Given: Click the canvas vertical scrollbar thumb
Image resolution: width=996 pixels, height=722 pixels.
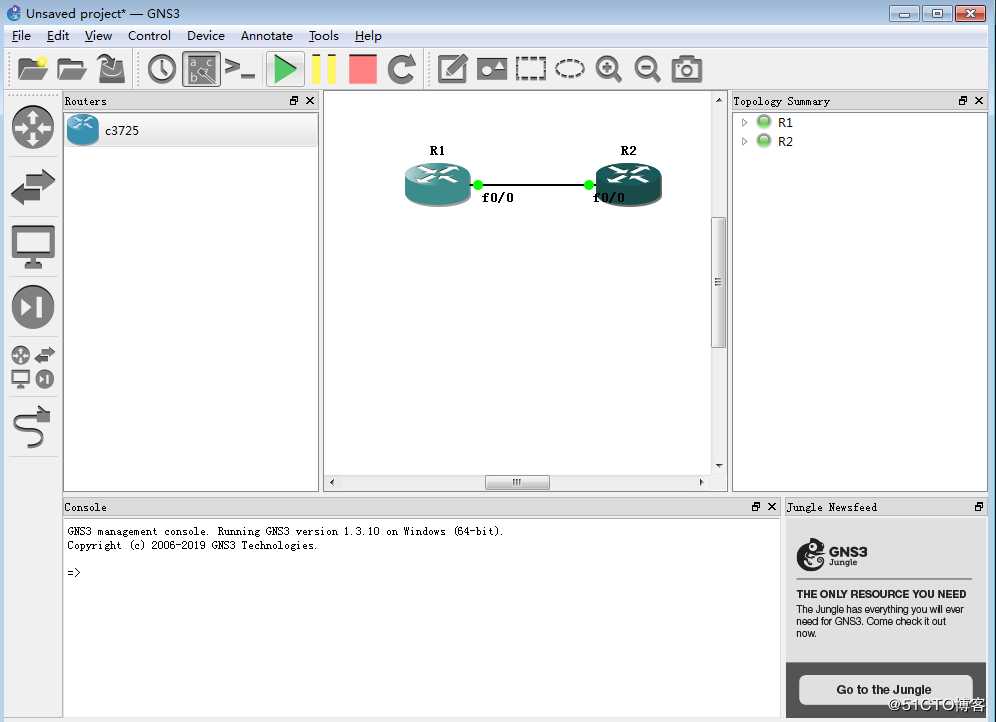Looking at the screenshot, I should click(x=718, y=283).
